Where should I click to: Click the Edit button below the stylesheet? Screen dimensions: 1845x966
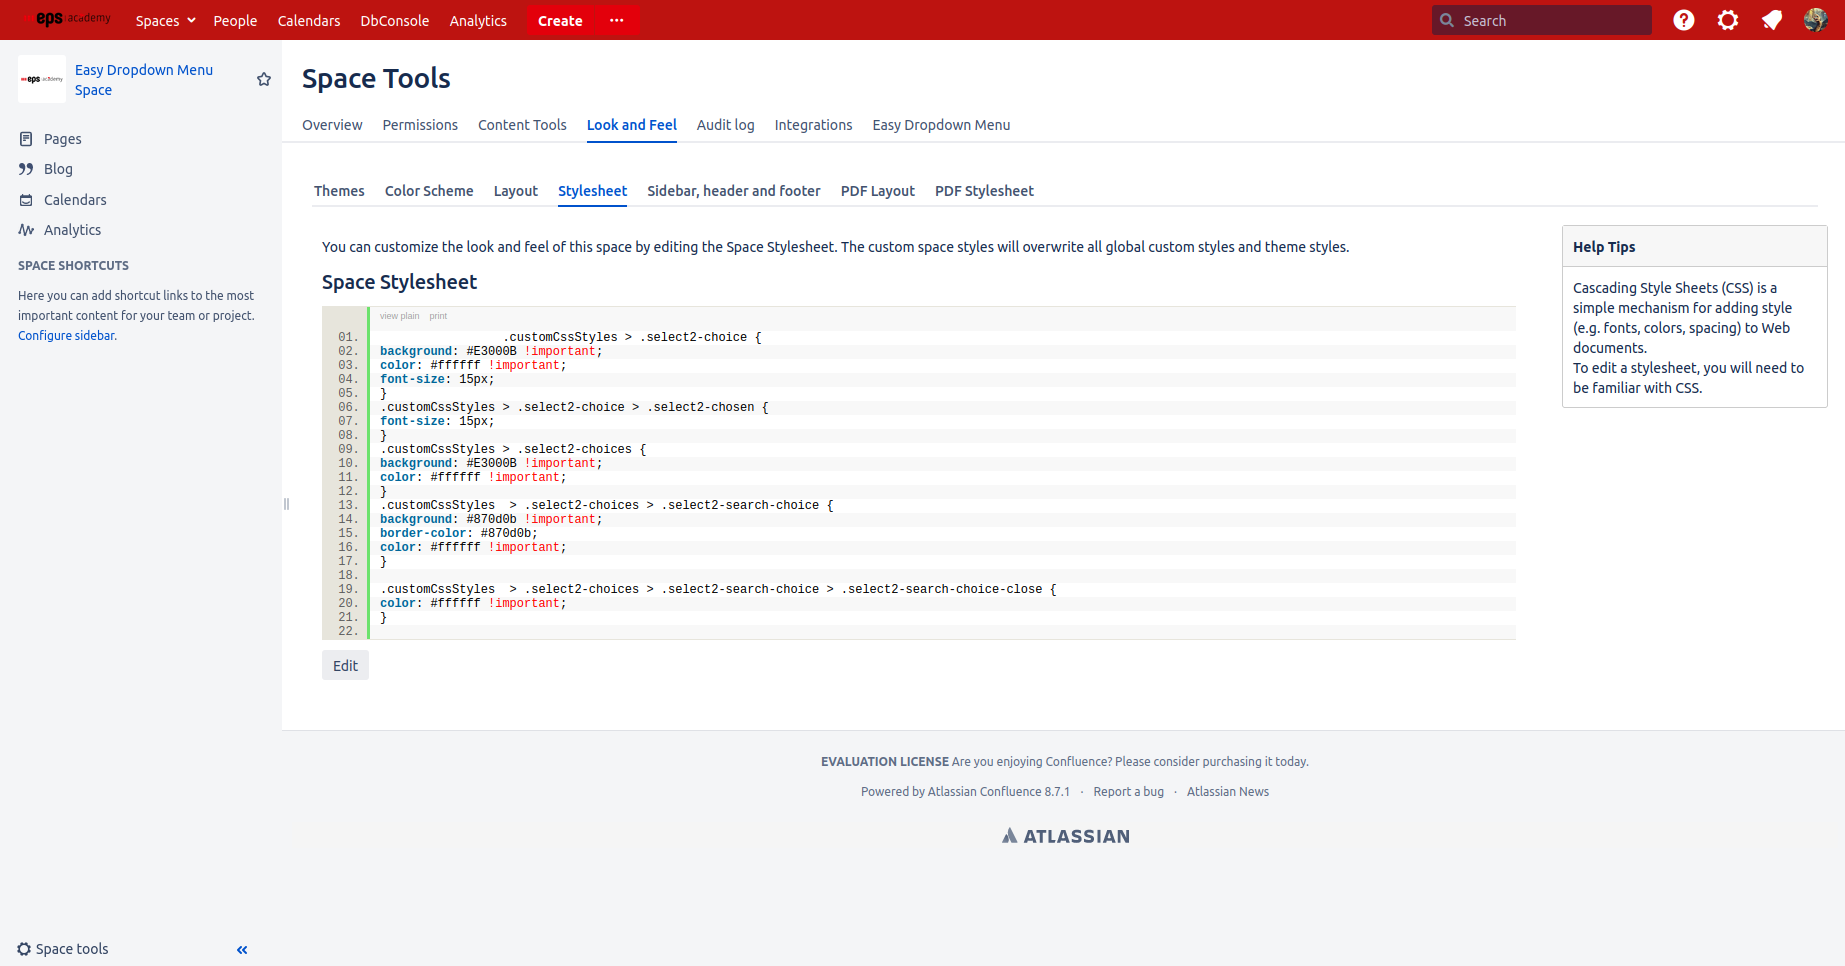(345, 665)
